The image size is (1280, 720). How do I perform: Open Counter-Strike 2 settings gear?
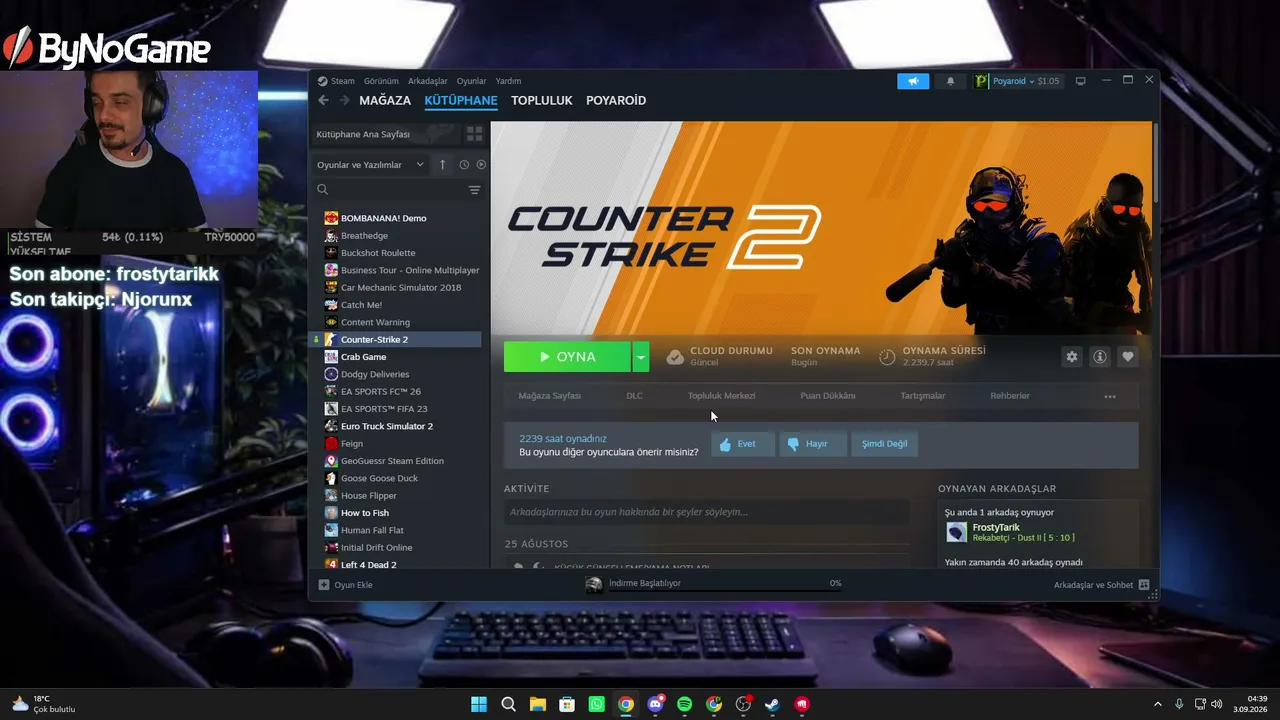[x=1072, y=357]
